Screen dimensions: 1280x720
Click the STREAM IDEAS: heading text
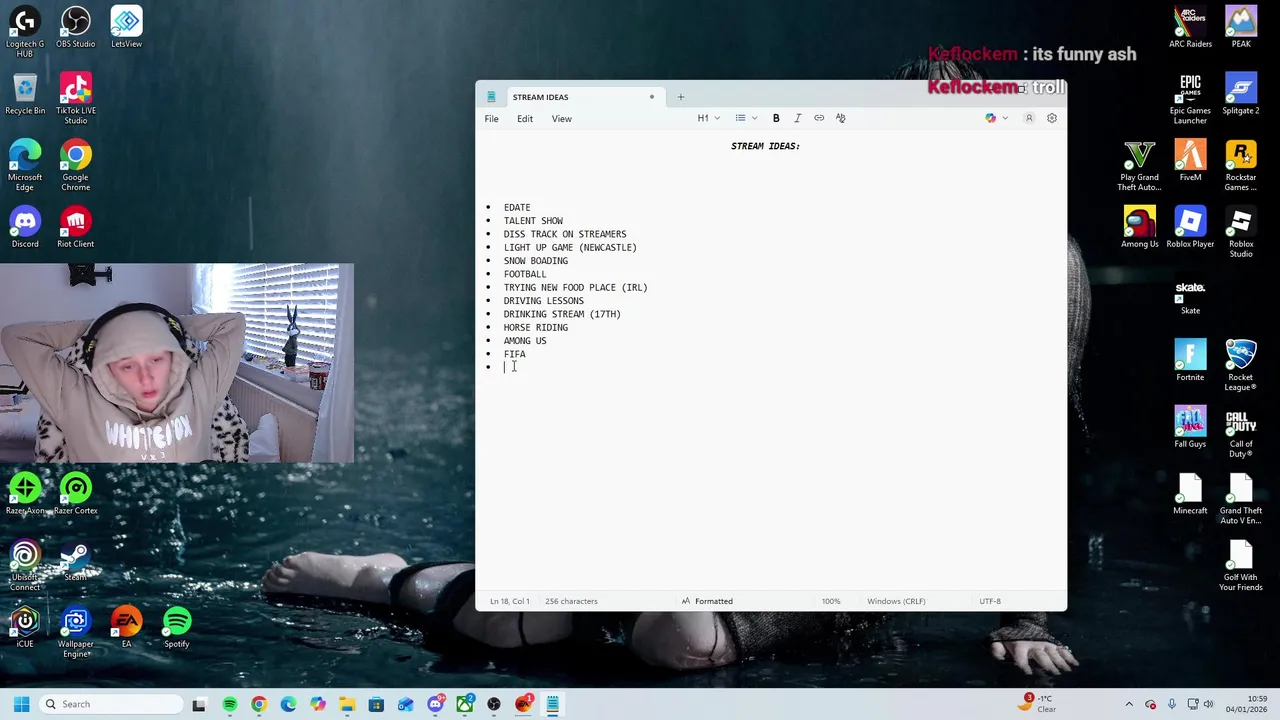click(765, 146)
